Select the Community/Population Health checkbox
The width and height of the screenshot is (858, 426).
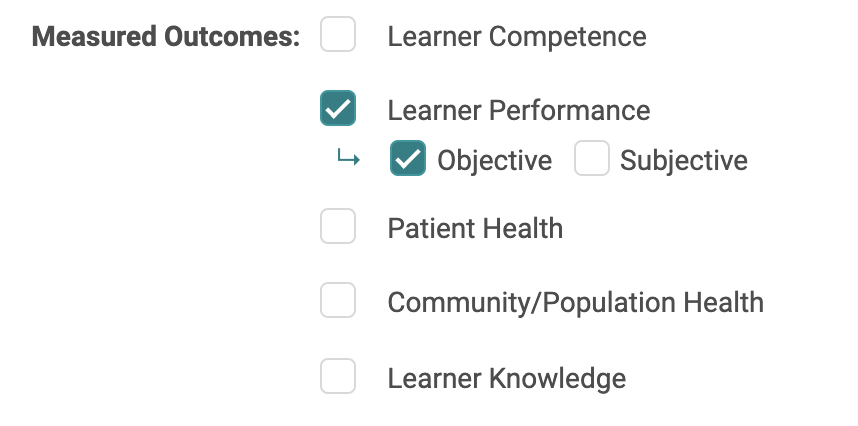click(x=338, y=300)
